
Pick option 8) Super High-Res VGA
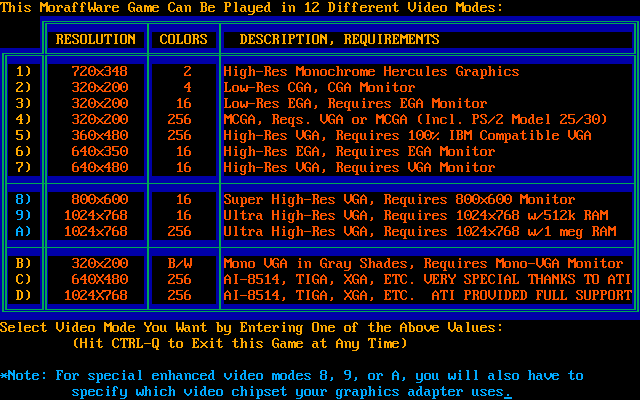pyautogui.click(x=24, y=200)
